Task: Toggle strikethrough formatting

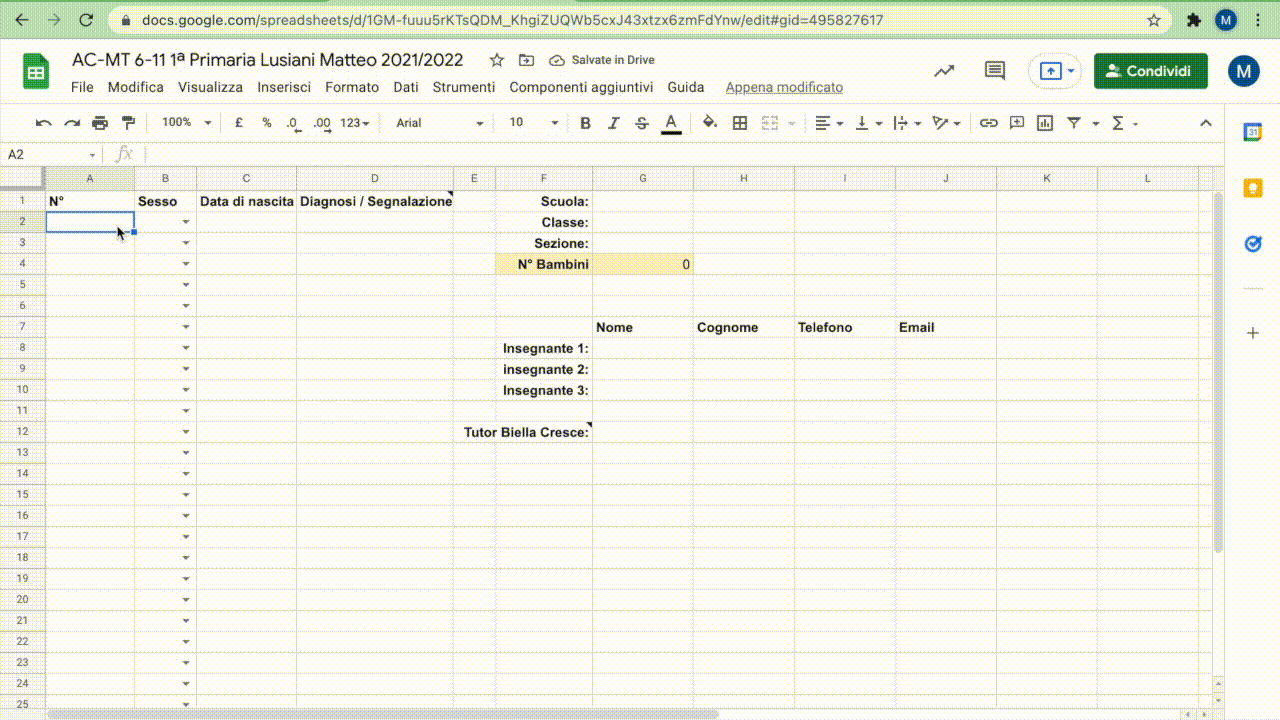Action: 642,123
